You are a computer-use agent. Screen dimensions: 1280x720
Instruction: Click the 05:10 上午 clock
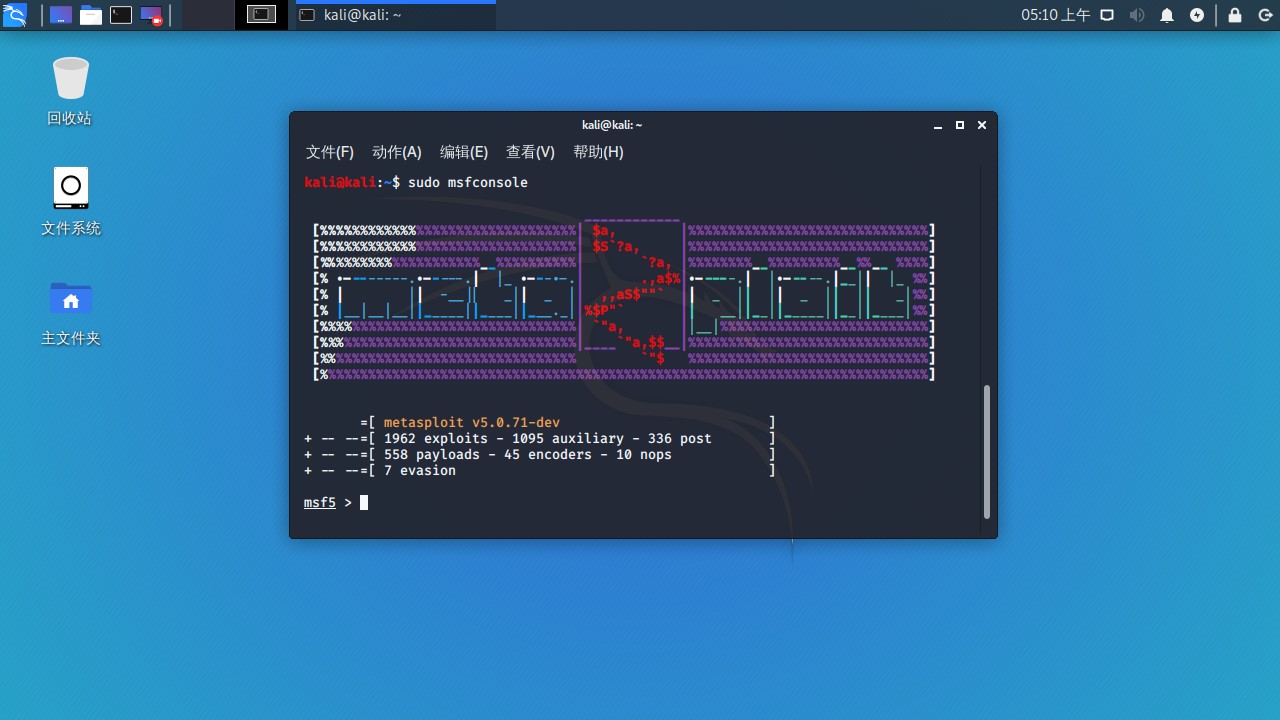point(1055,15)
